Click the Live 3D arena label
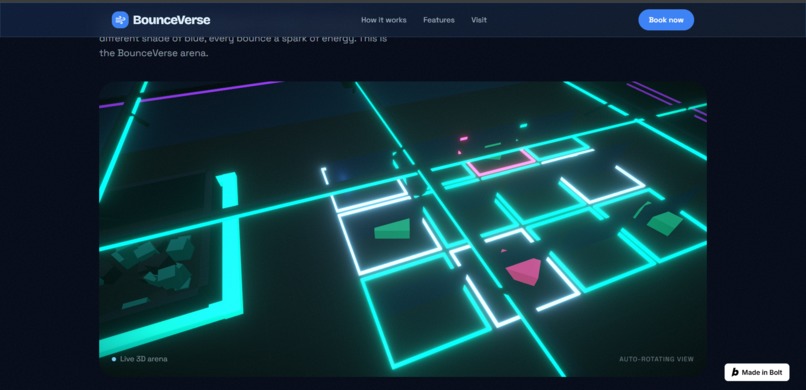806x390 pixels. (x=143, y=359)
